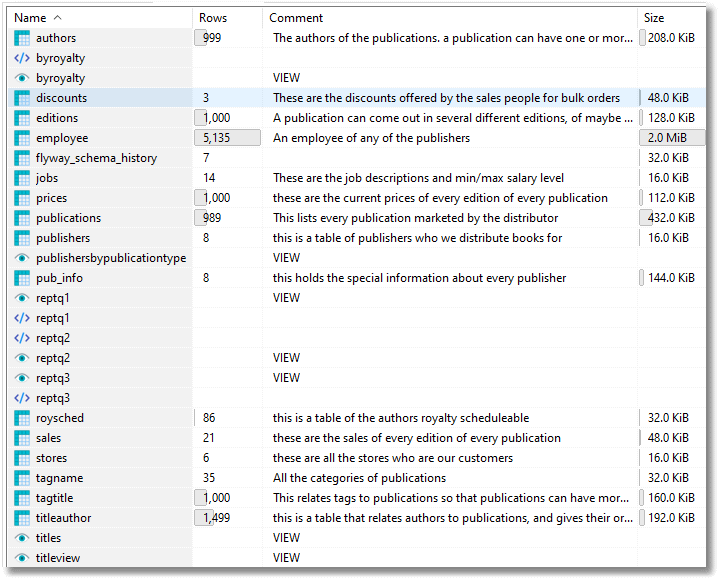Select the publishersbypublicationtype view name
The width and height of the screenshot is (720, 581).
tap(111, 258)
